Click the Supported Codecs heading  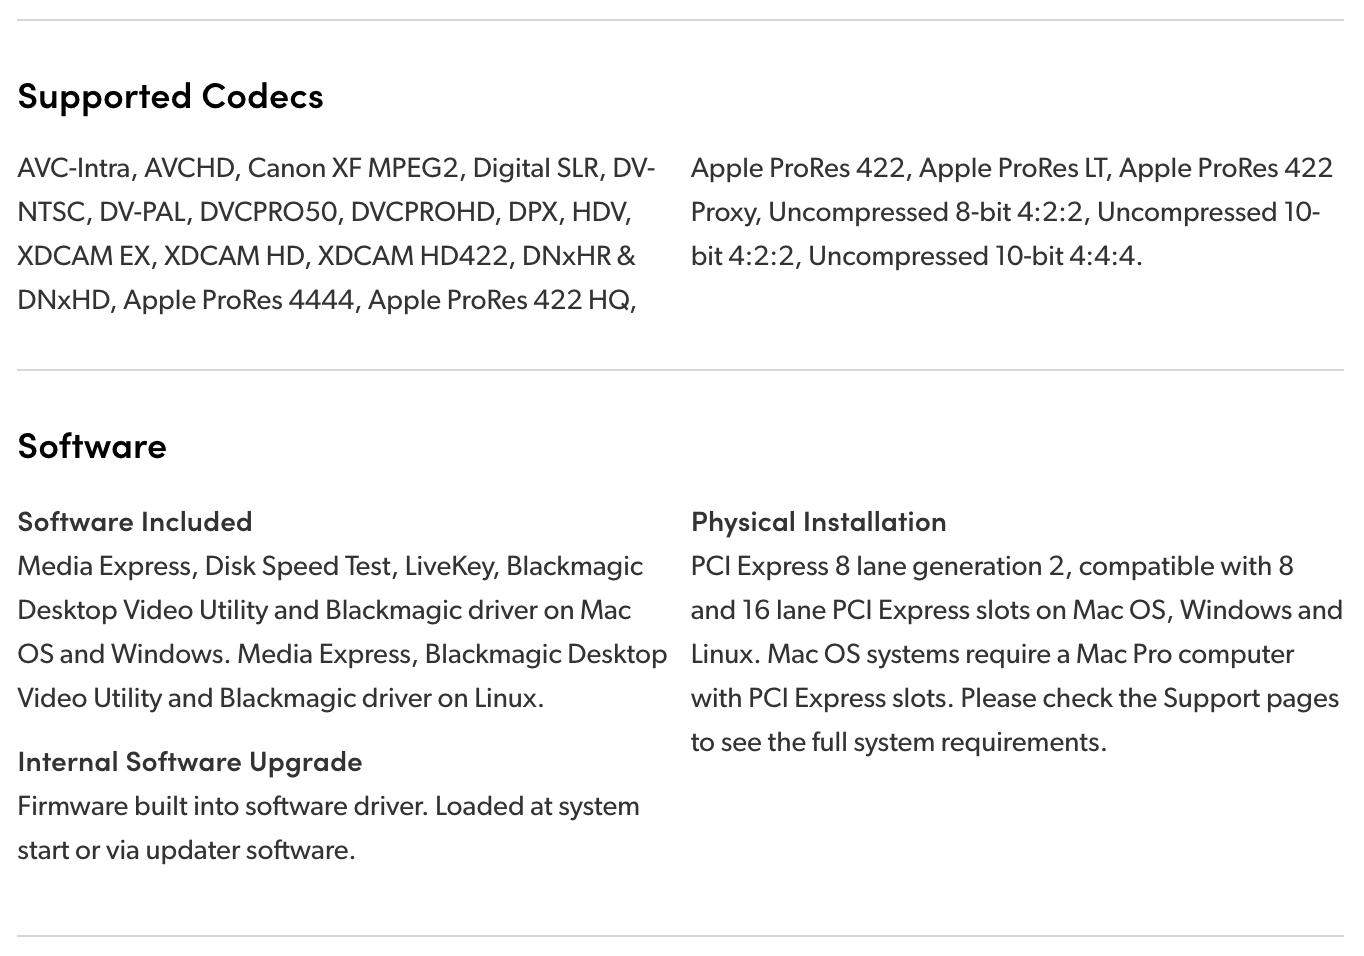pyautogui.click(x=170, y=97)
